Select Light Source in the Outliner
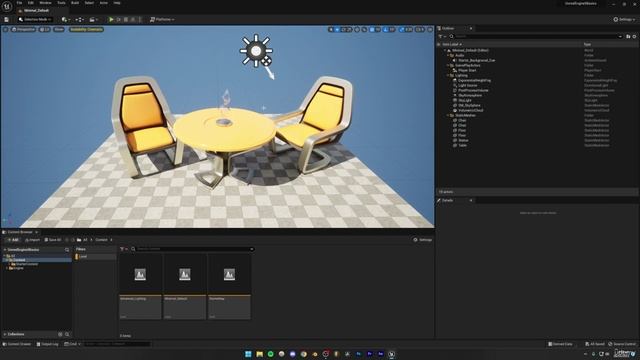 [x=467, y=85]
